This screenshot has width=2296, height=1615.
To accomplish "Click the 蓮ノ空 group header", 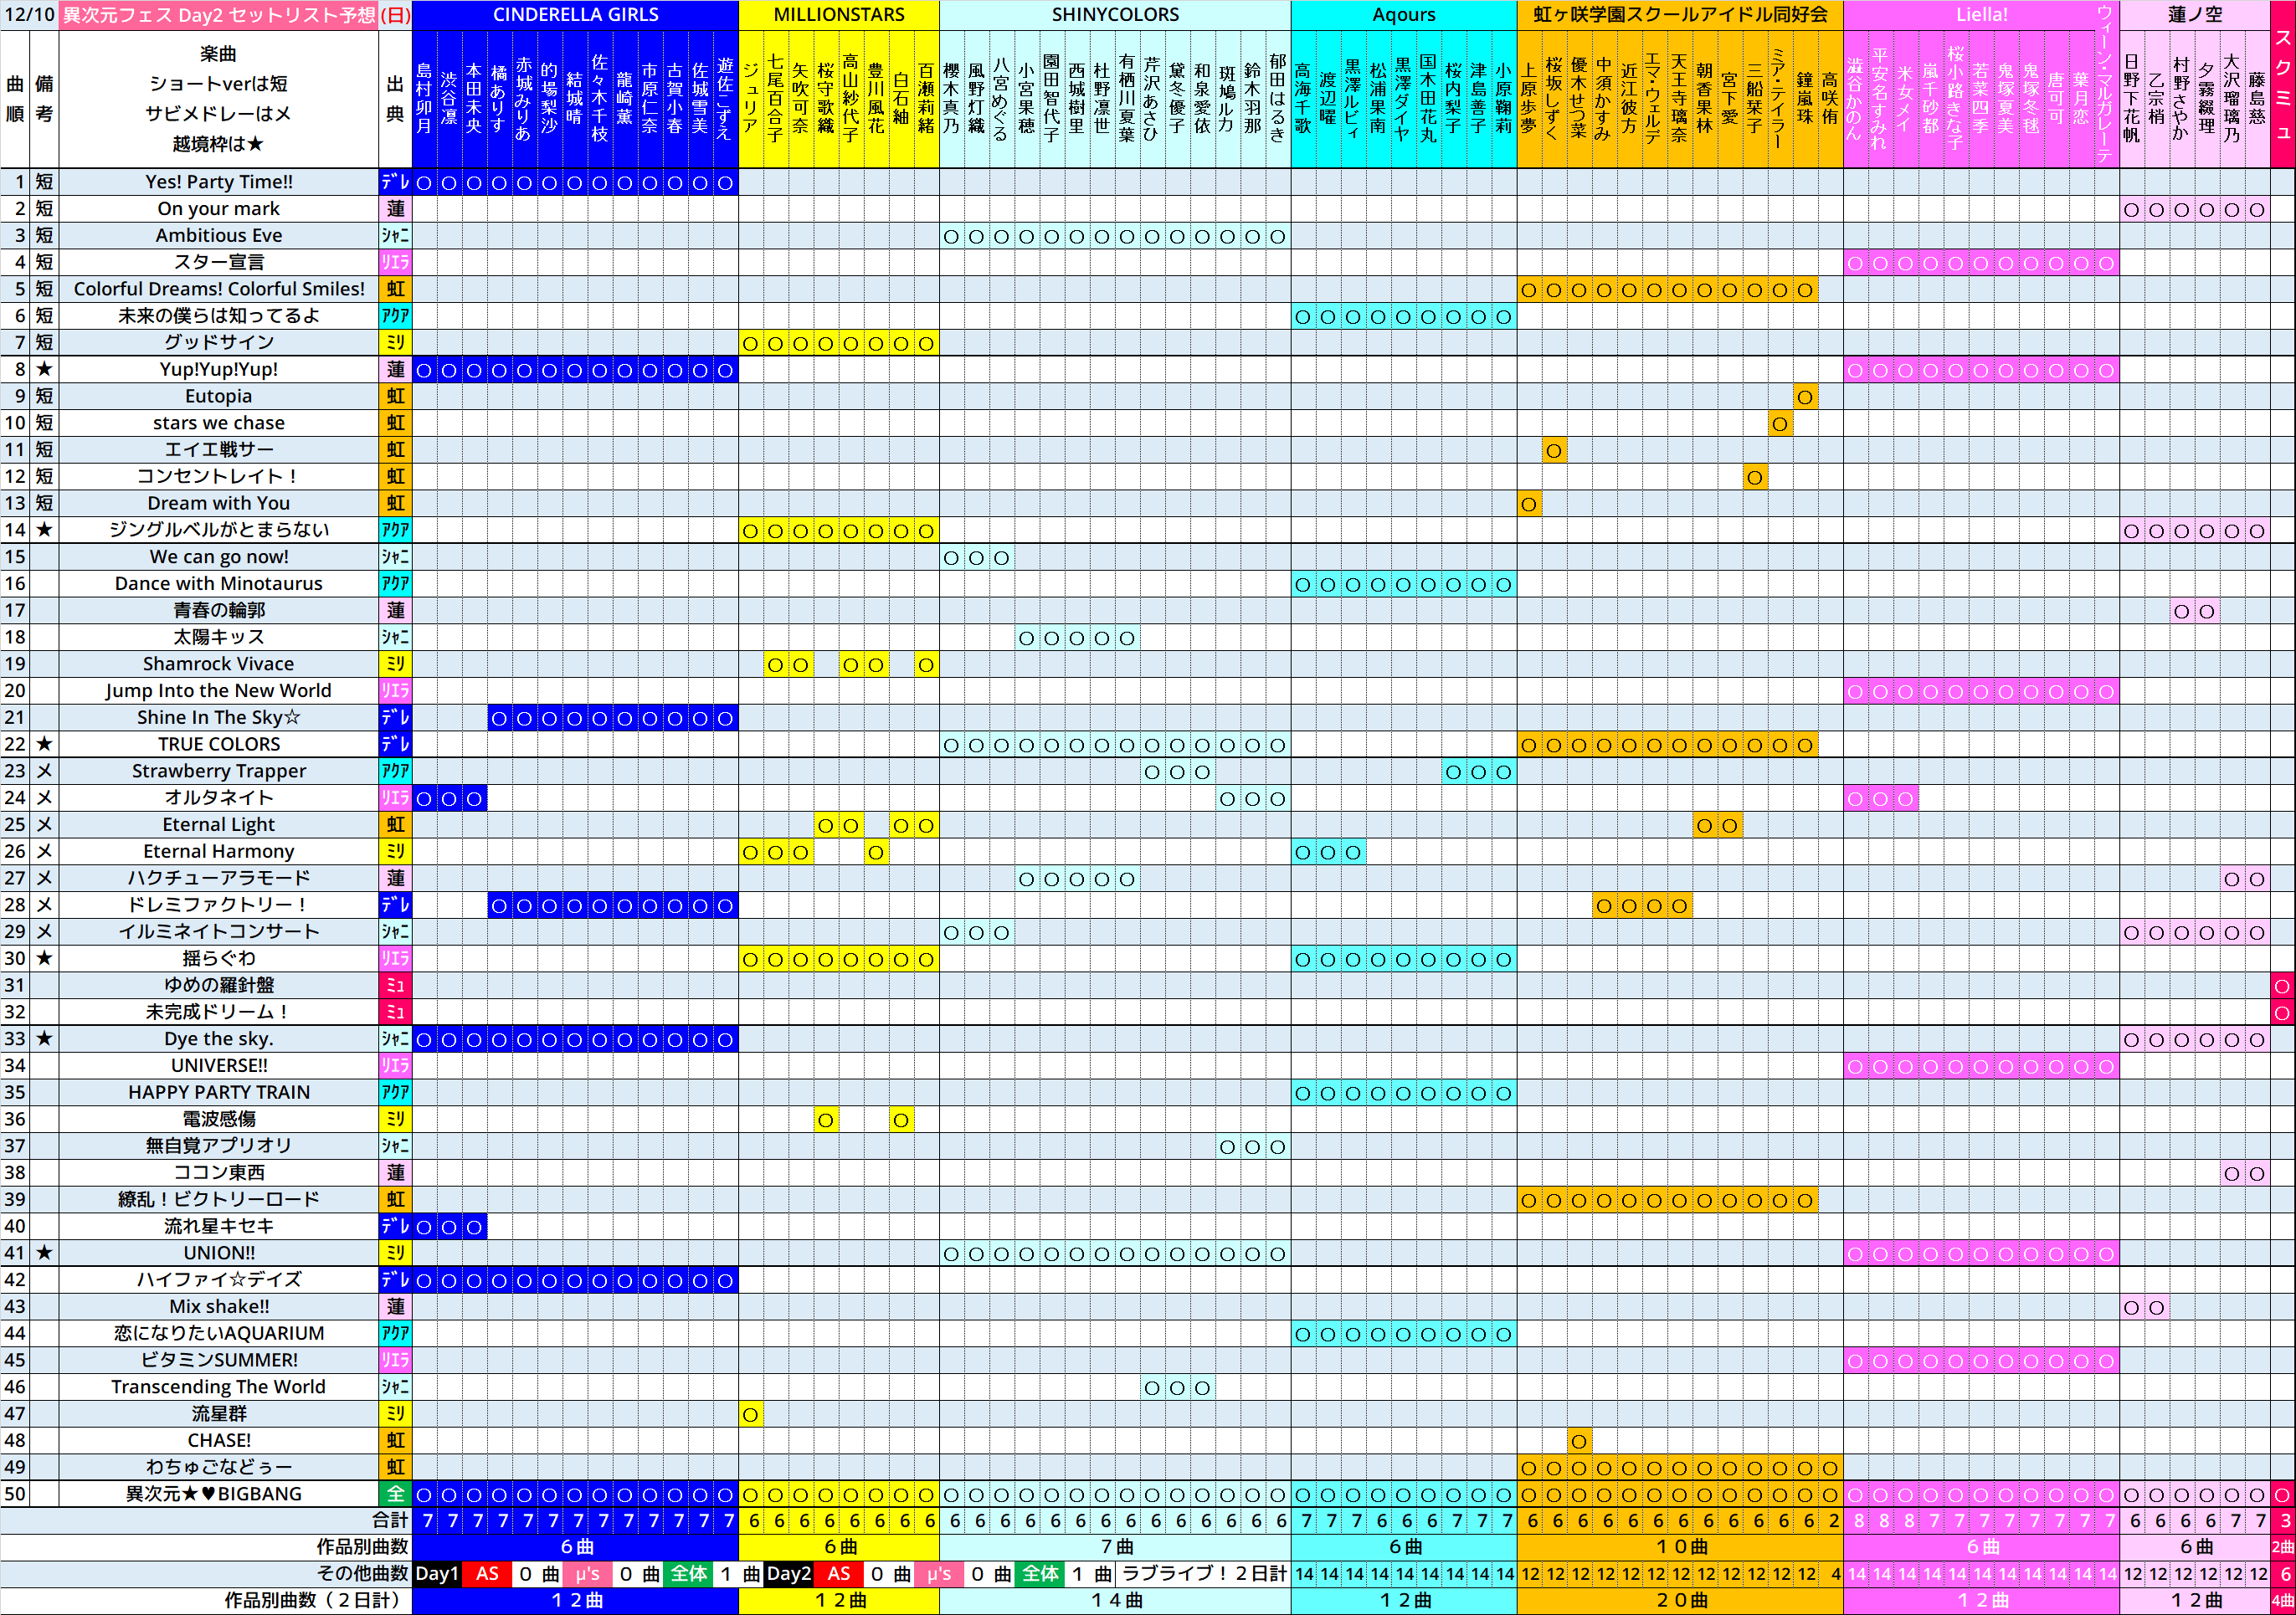I will coord(2194,15).
